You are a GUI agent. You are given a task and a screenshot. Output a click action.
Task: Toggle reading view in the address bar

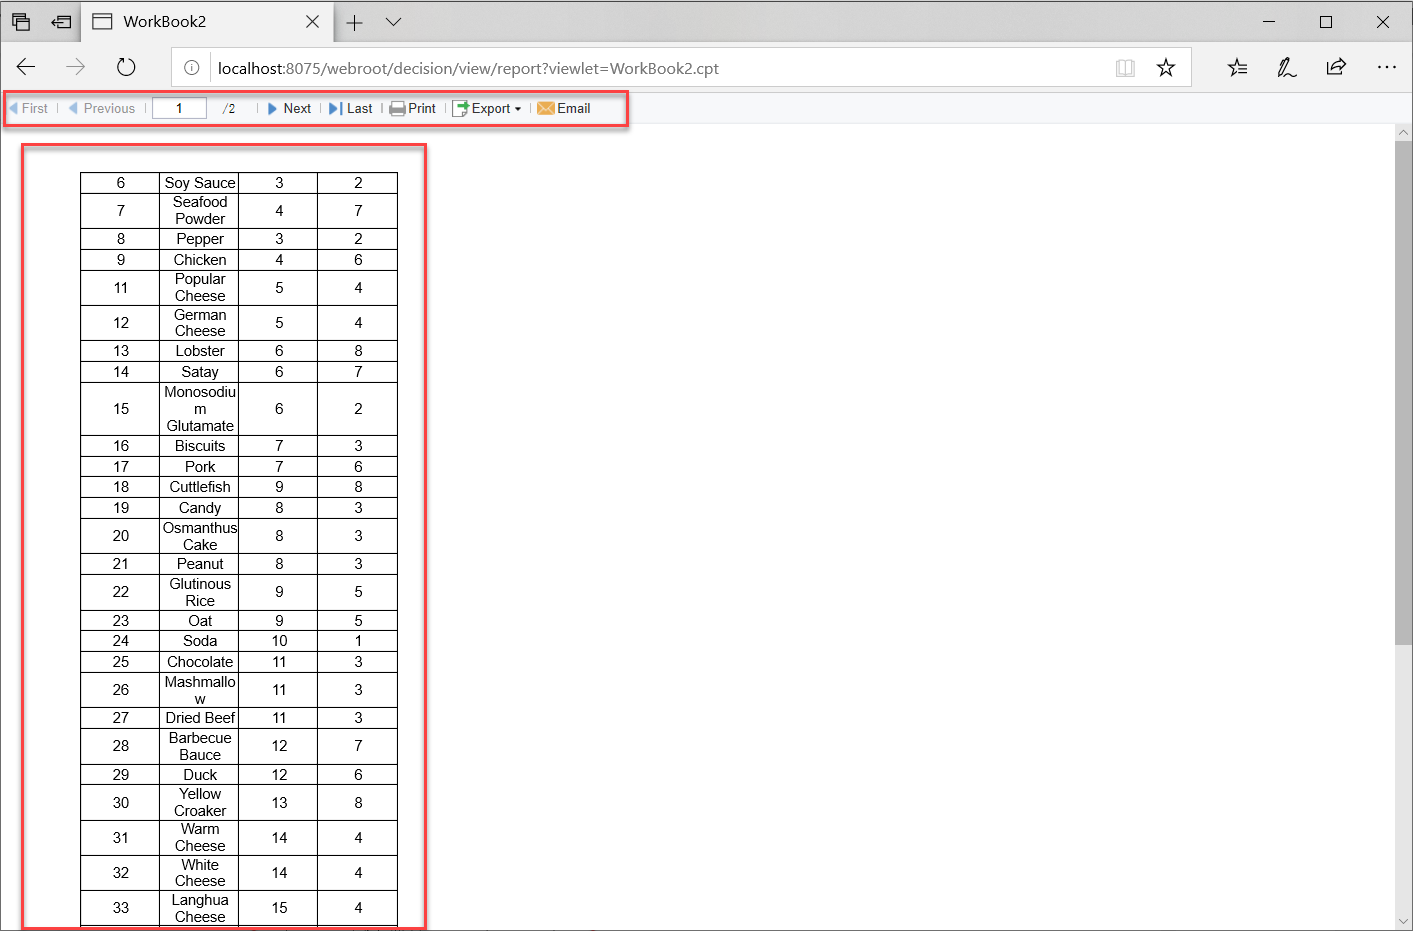(1125, 67)
